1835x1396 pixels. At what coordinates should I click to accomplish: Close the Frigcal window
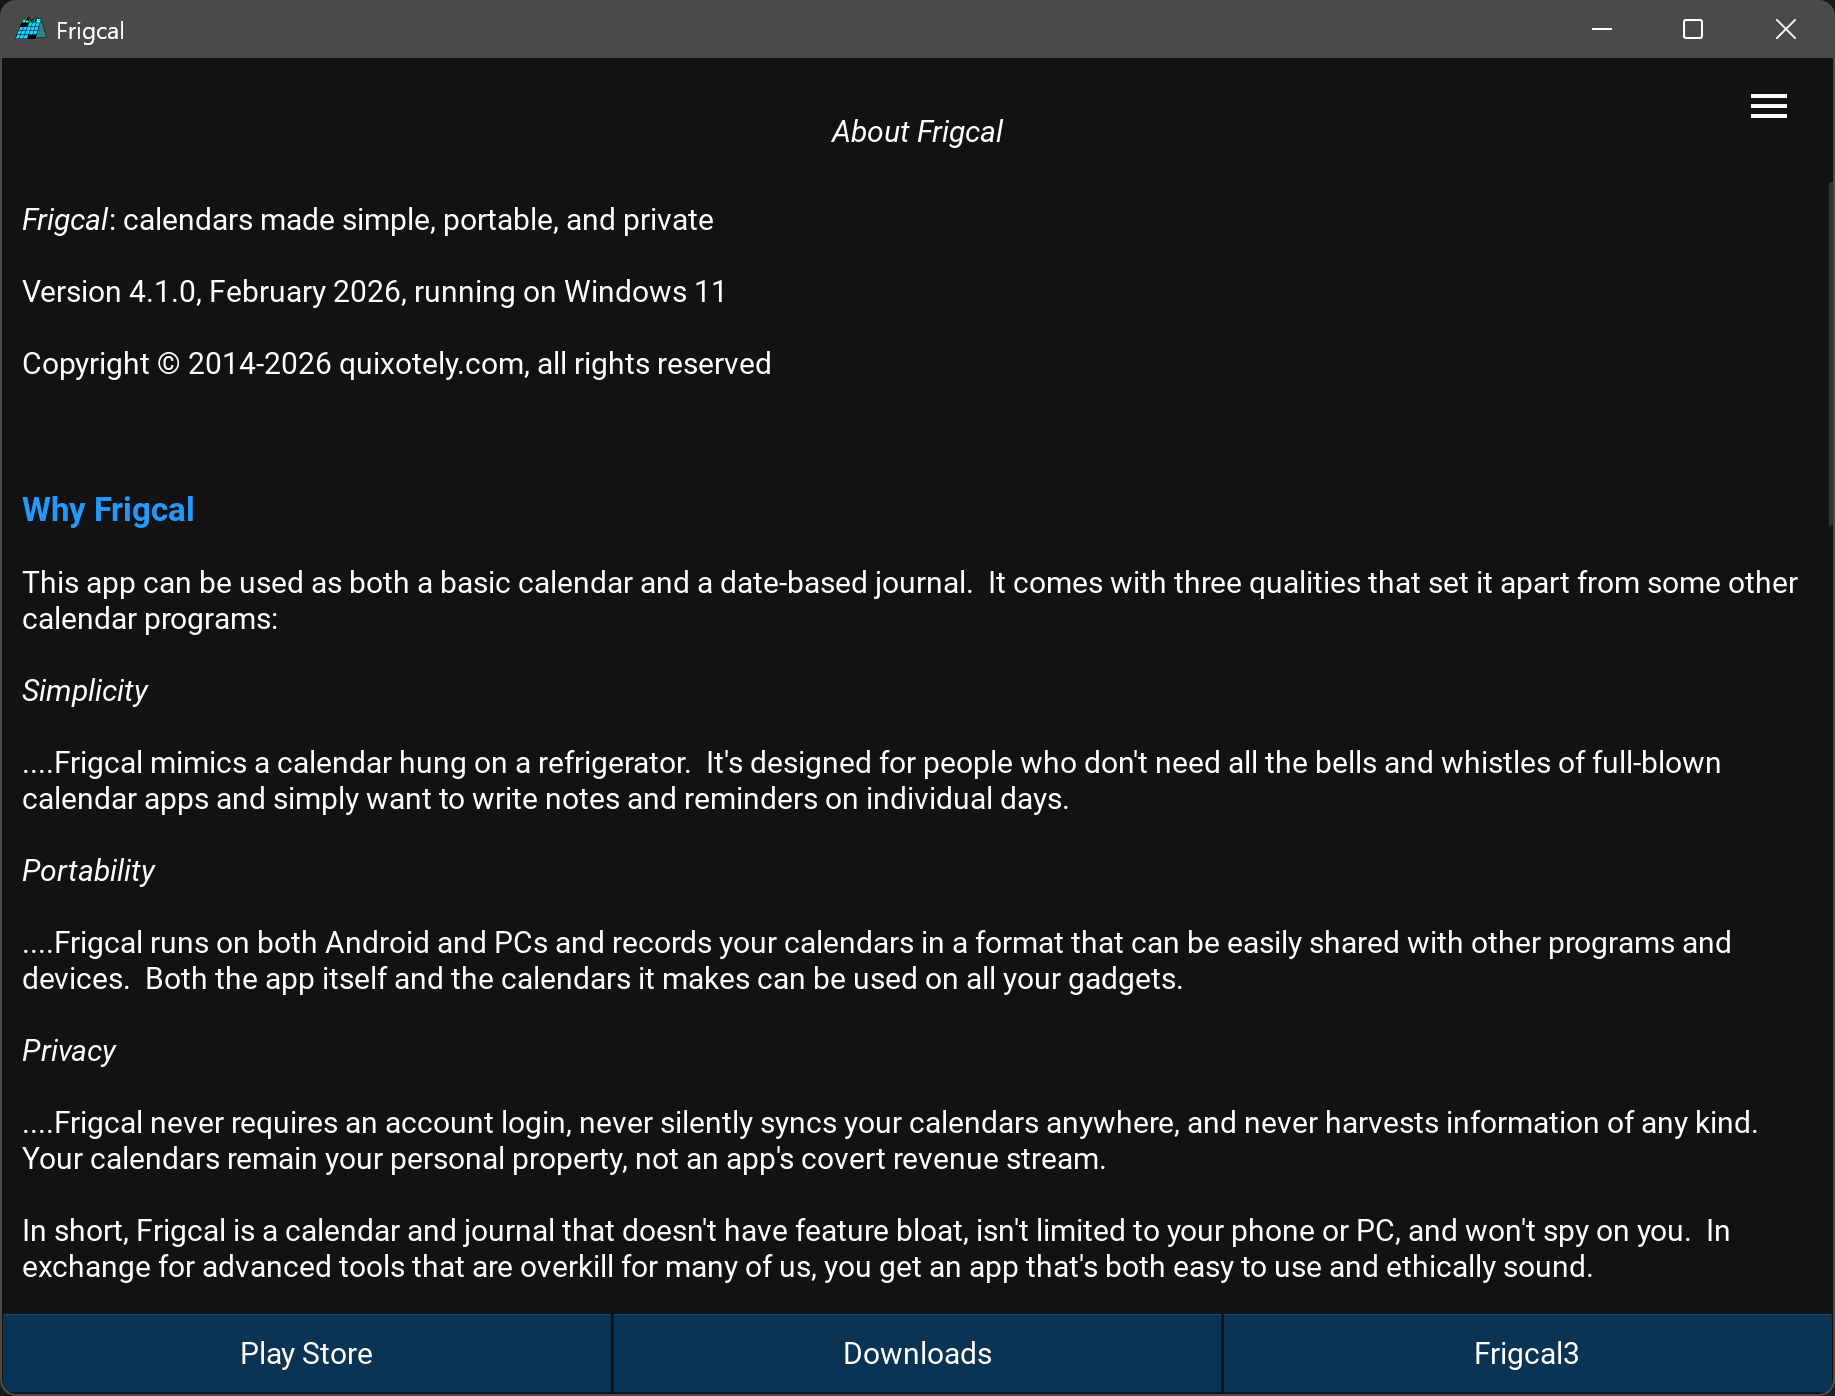tap(1785, 30)
